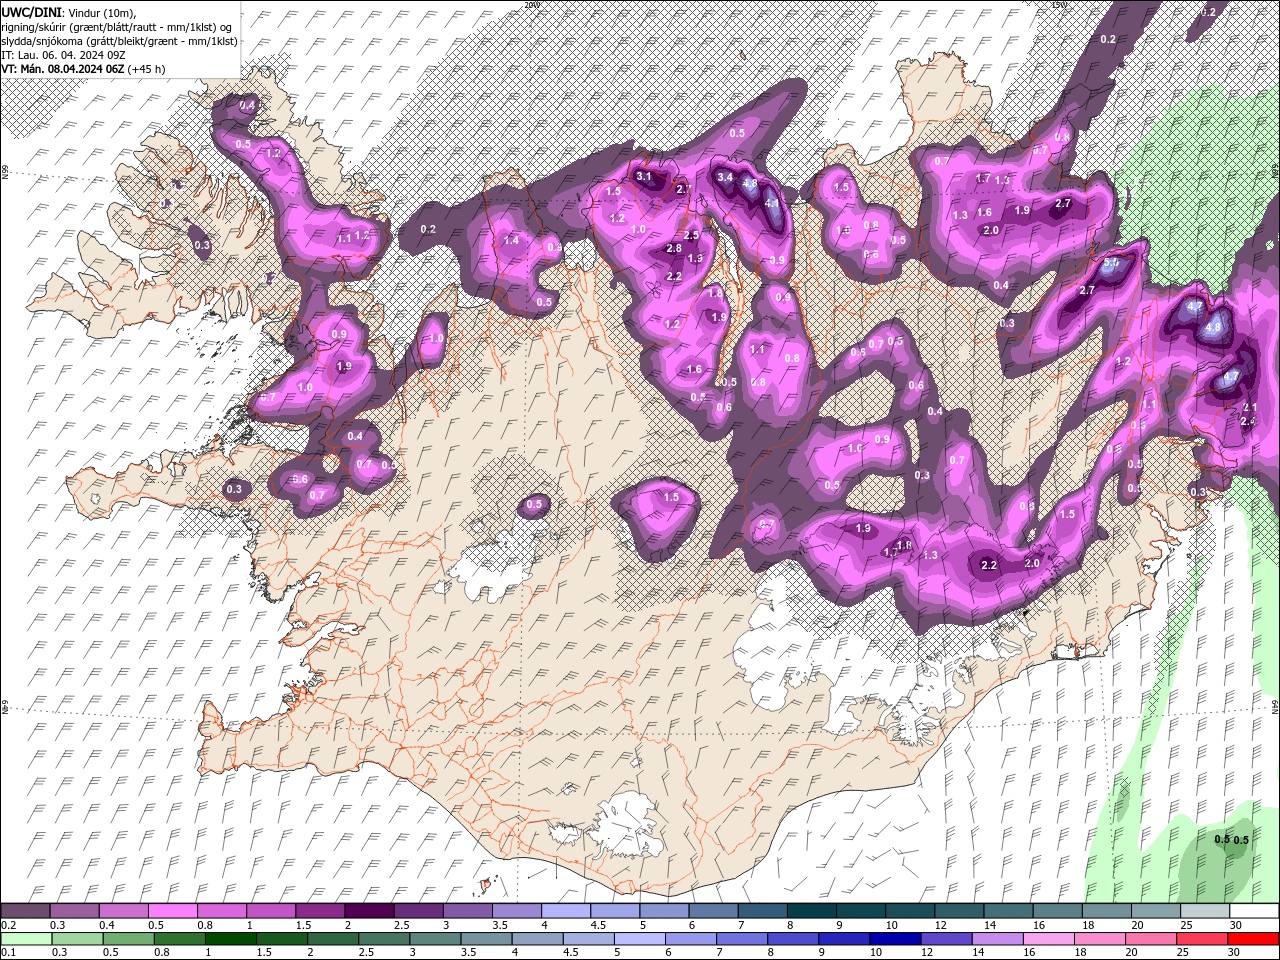Click the '18' label under upper legend row

[x=1087, y=925]
